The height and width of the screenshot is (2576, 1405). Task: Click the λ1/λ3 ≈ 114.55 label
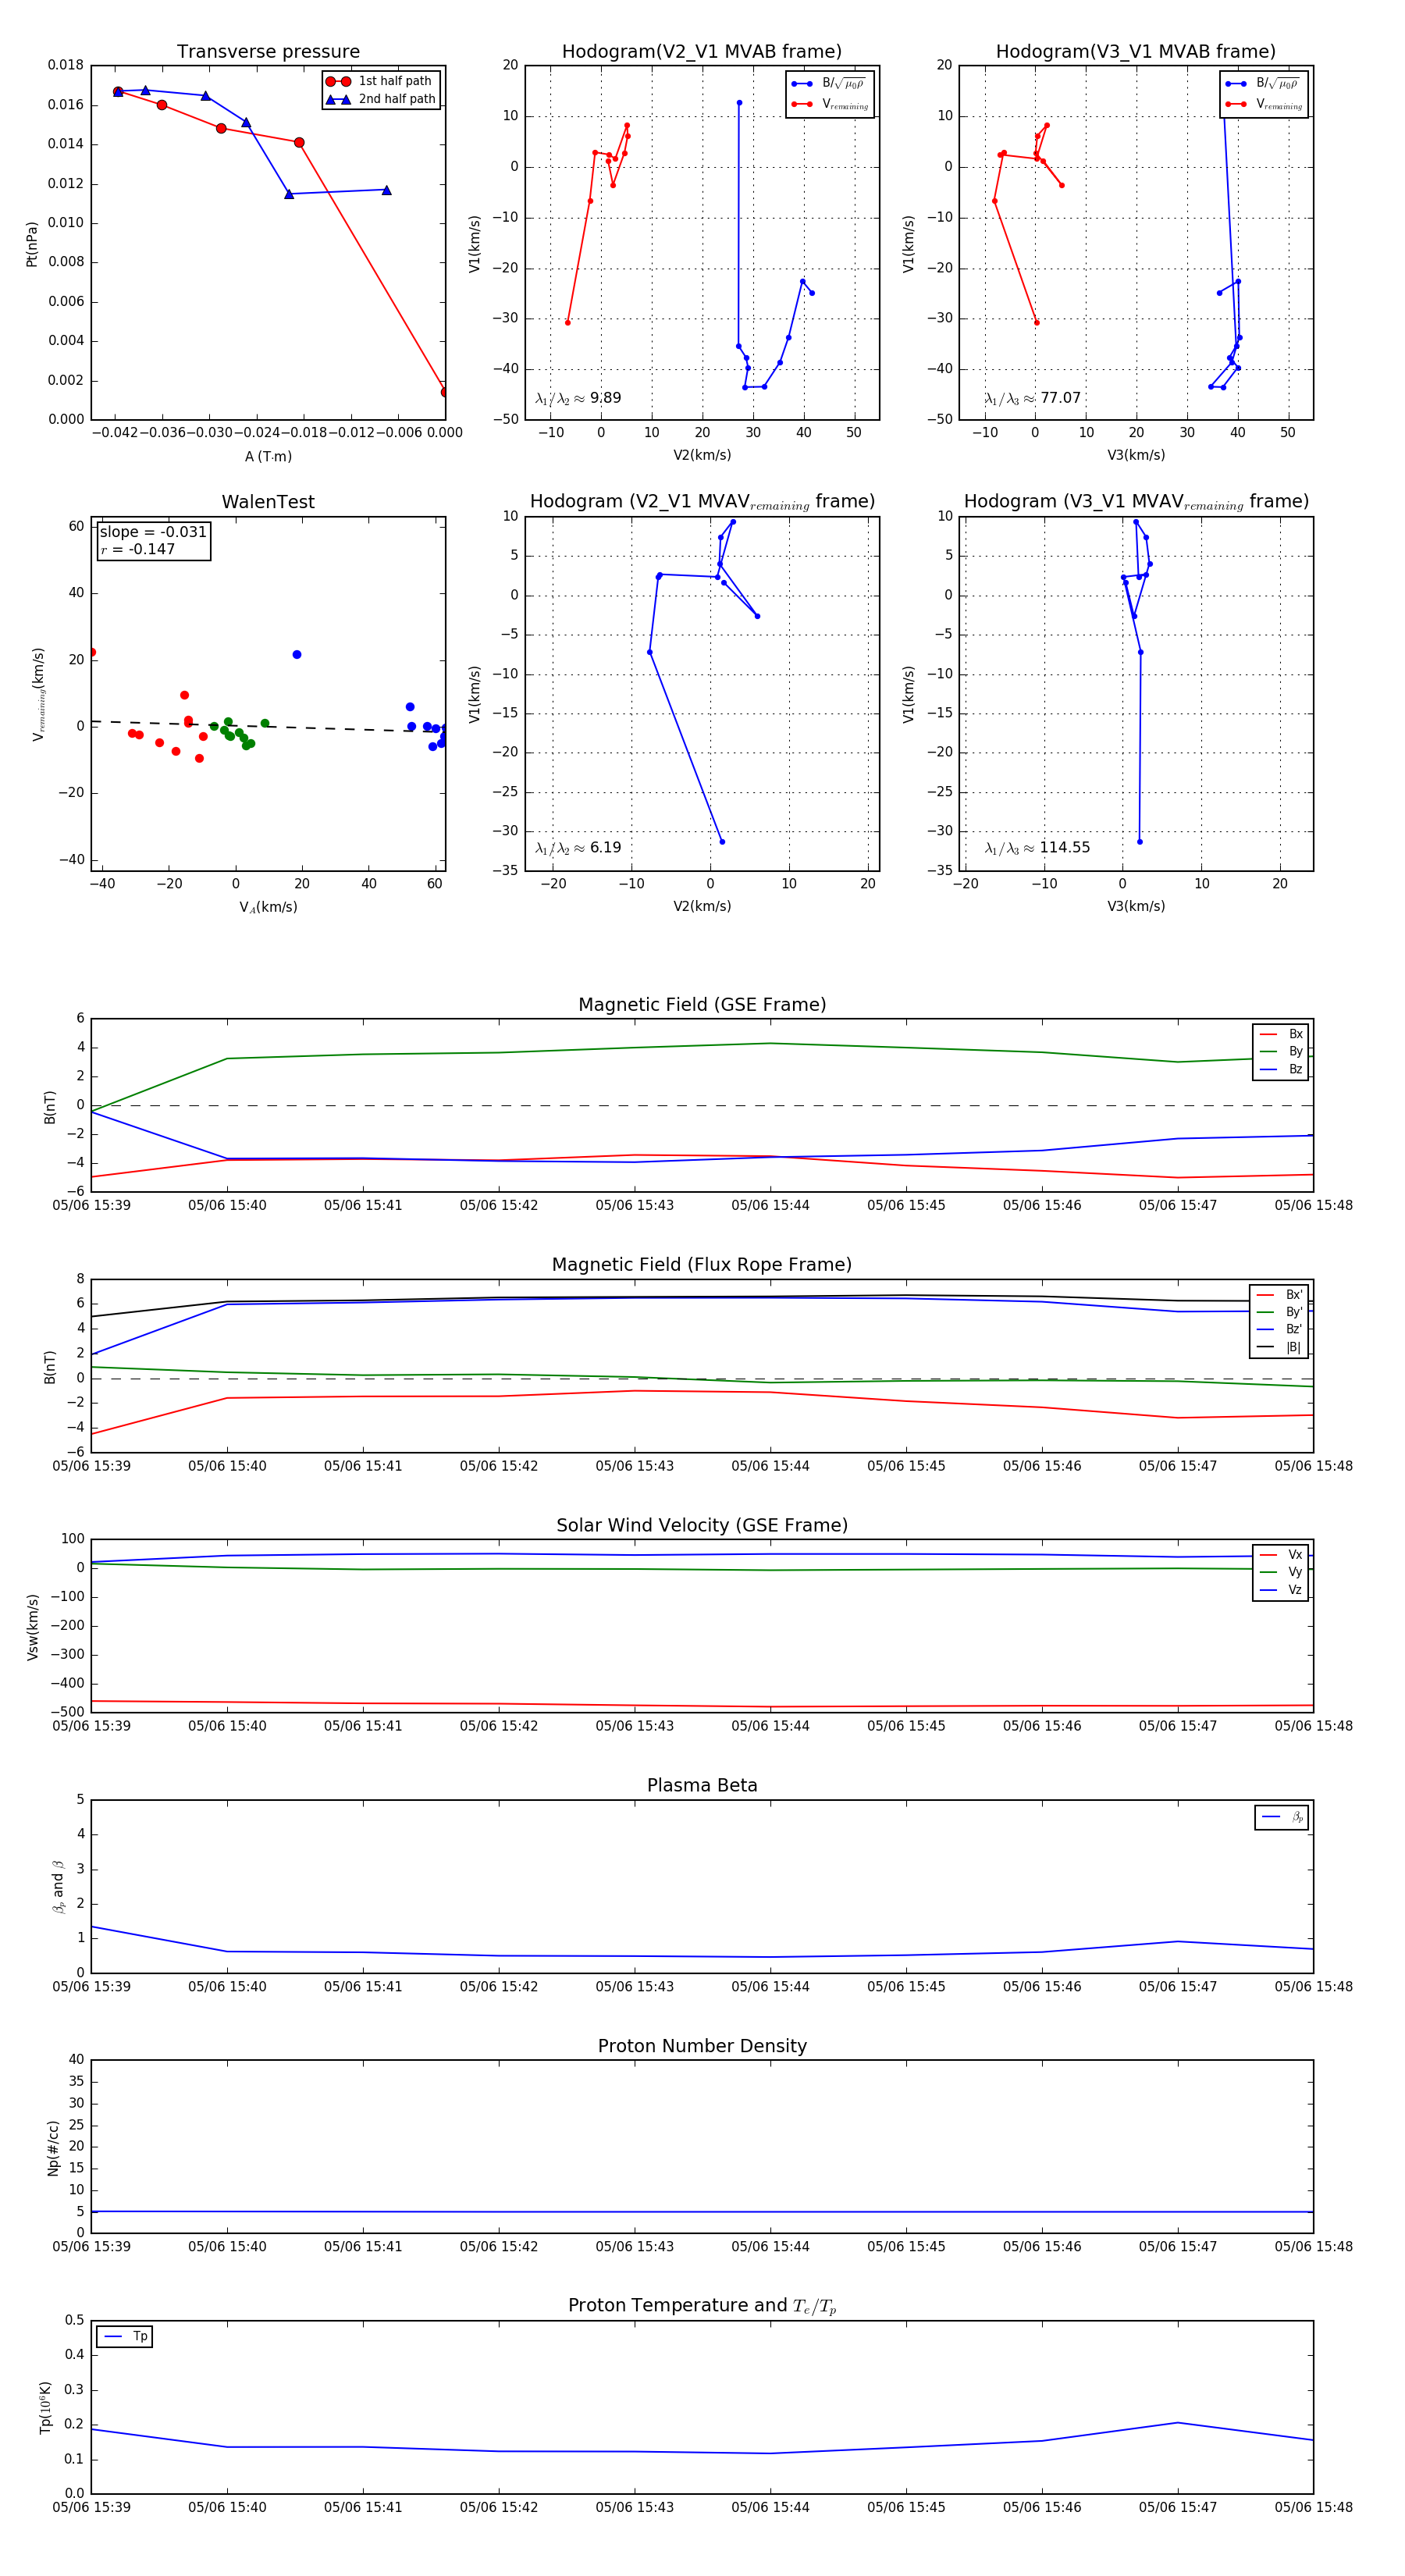click(x=1037, y=848)
